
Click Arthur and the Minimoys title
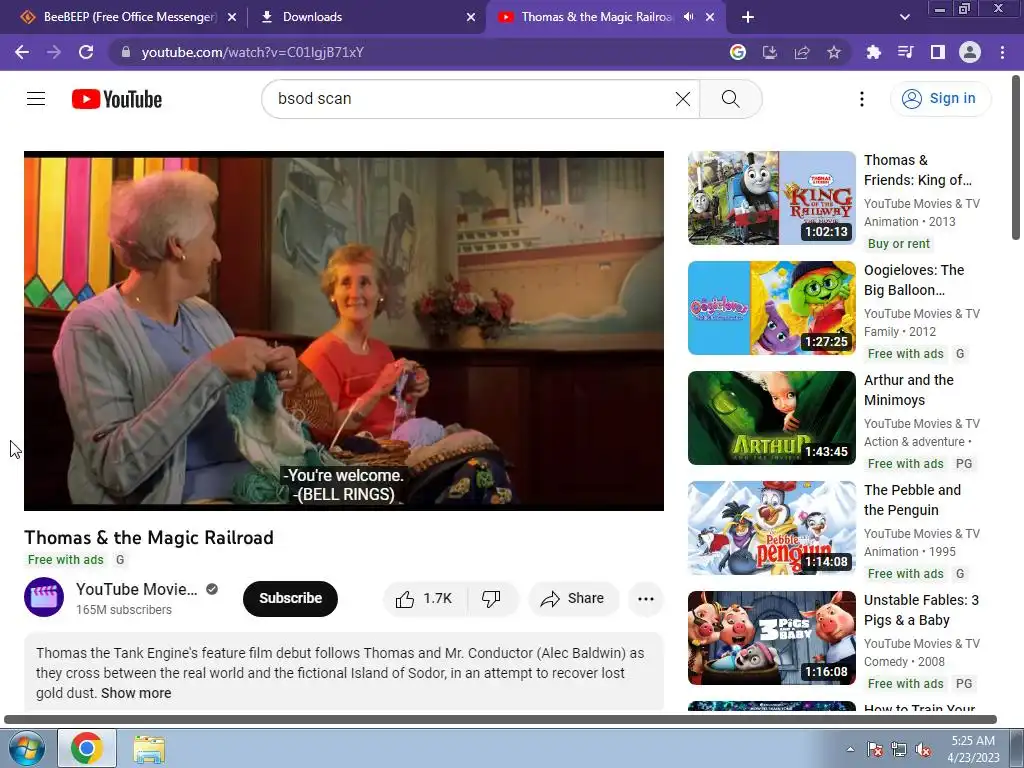click(908, 390)
